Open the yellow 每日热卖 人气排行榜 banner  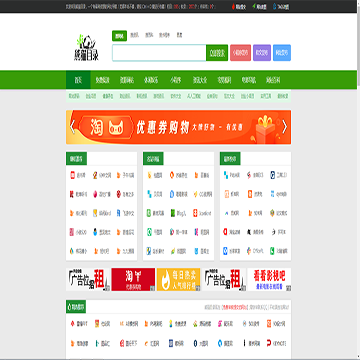click(x=178, y=279)
